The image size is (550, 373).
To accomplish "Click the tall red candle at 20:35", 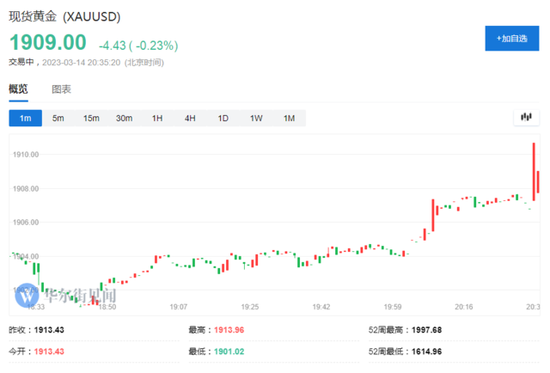I will point(534,172).
